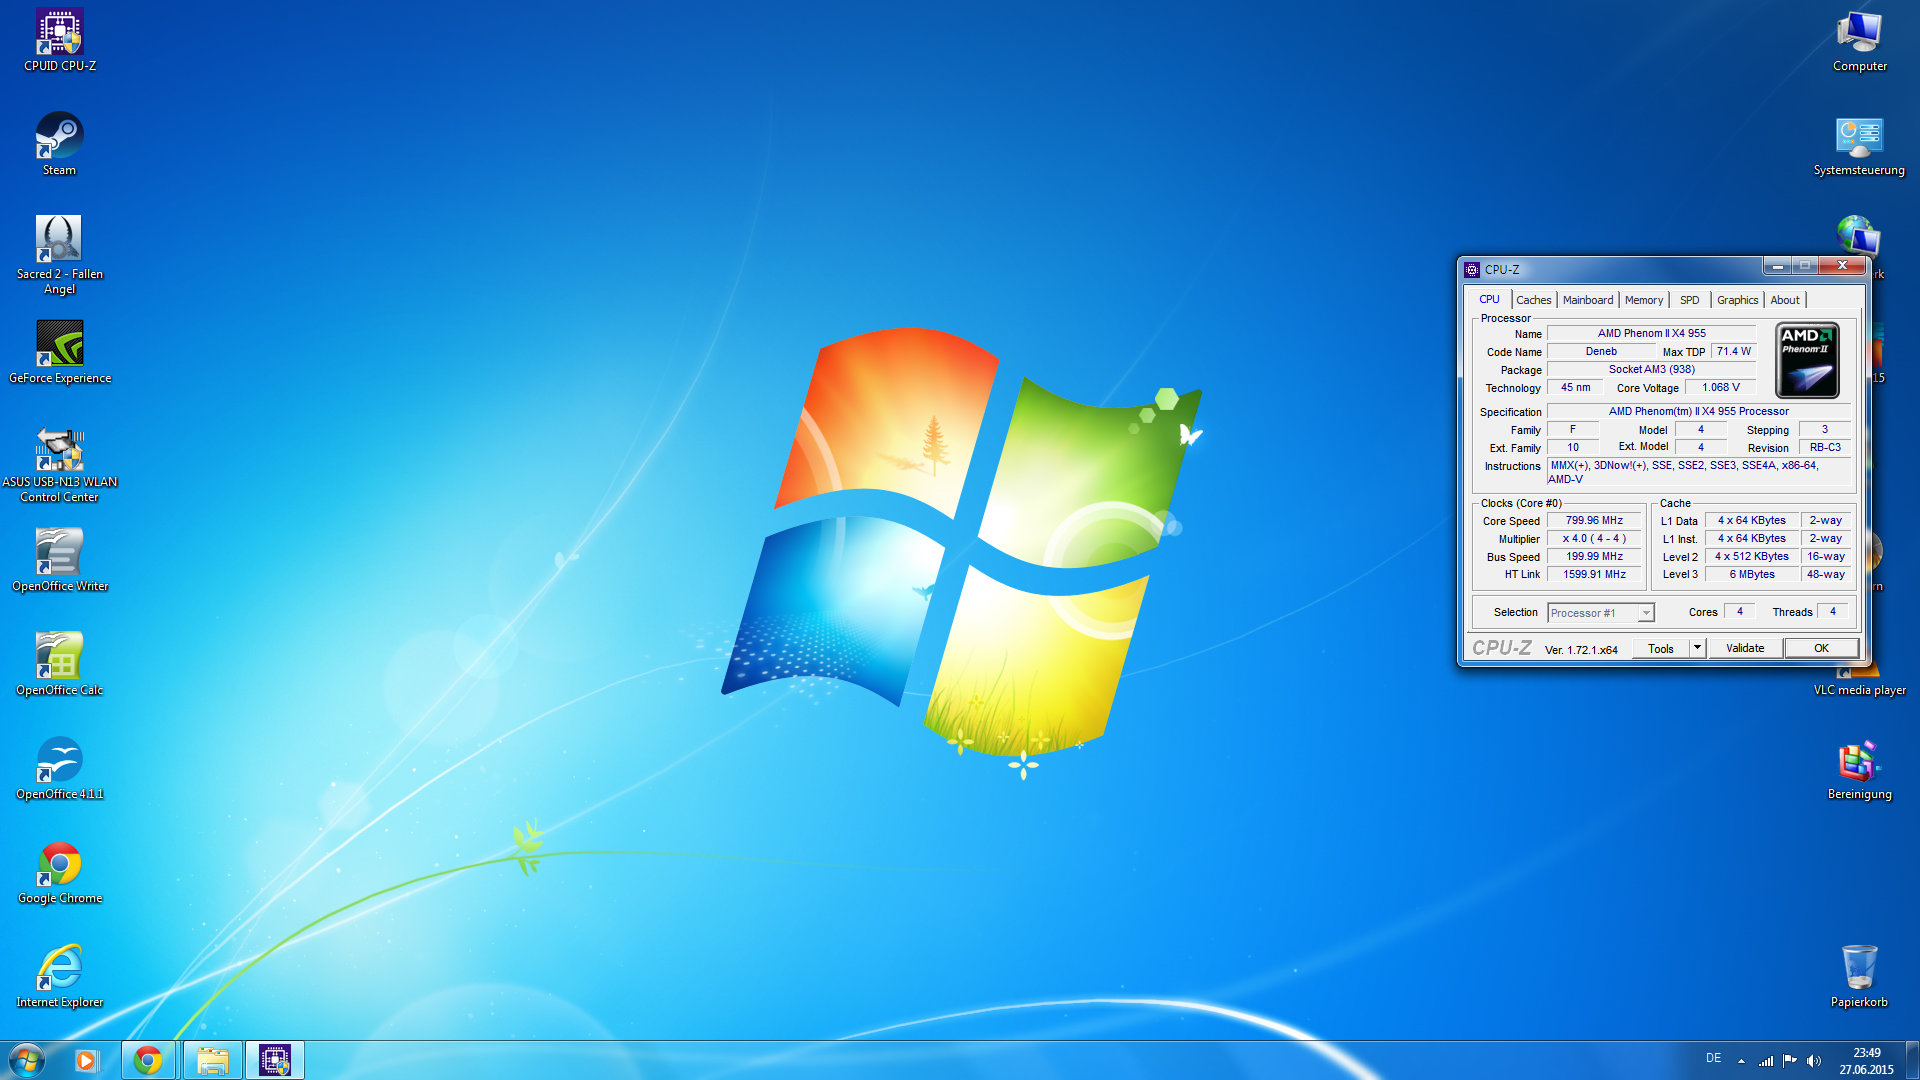Launch Steam from the desktop icon
The height and width of the screenshot is (1080, 1920).
tap(60, 137)
